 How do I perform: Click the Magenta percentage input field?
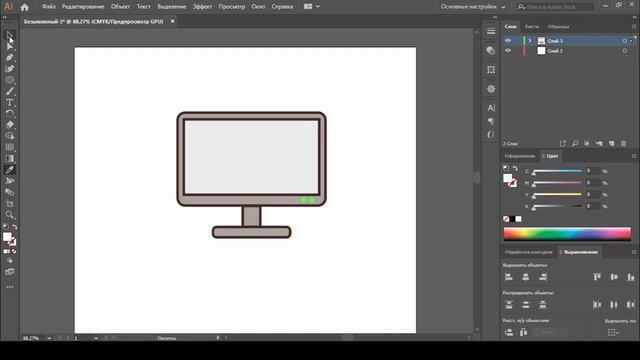592,183
